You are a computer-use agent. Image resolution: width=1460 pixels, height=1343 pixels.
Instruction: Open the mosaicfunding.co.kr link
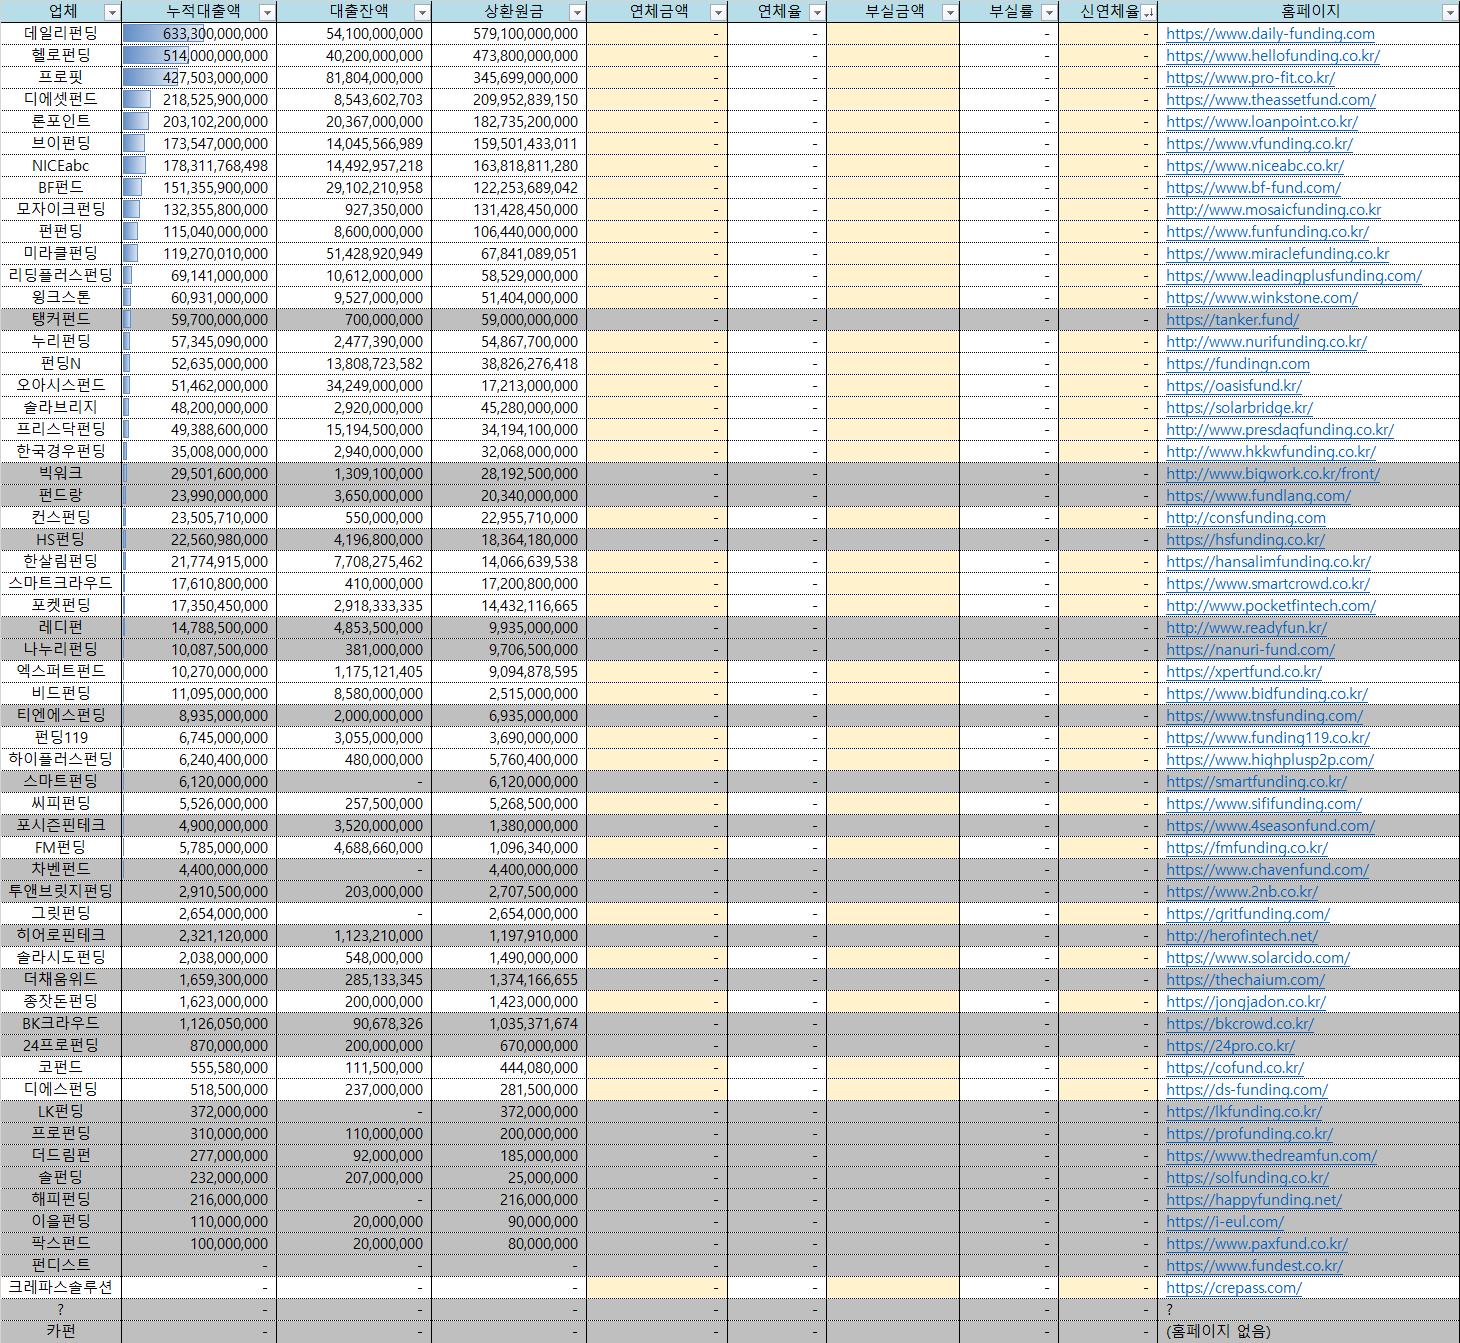pyautogui.click(x=1273, y=210)
